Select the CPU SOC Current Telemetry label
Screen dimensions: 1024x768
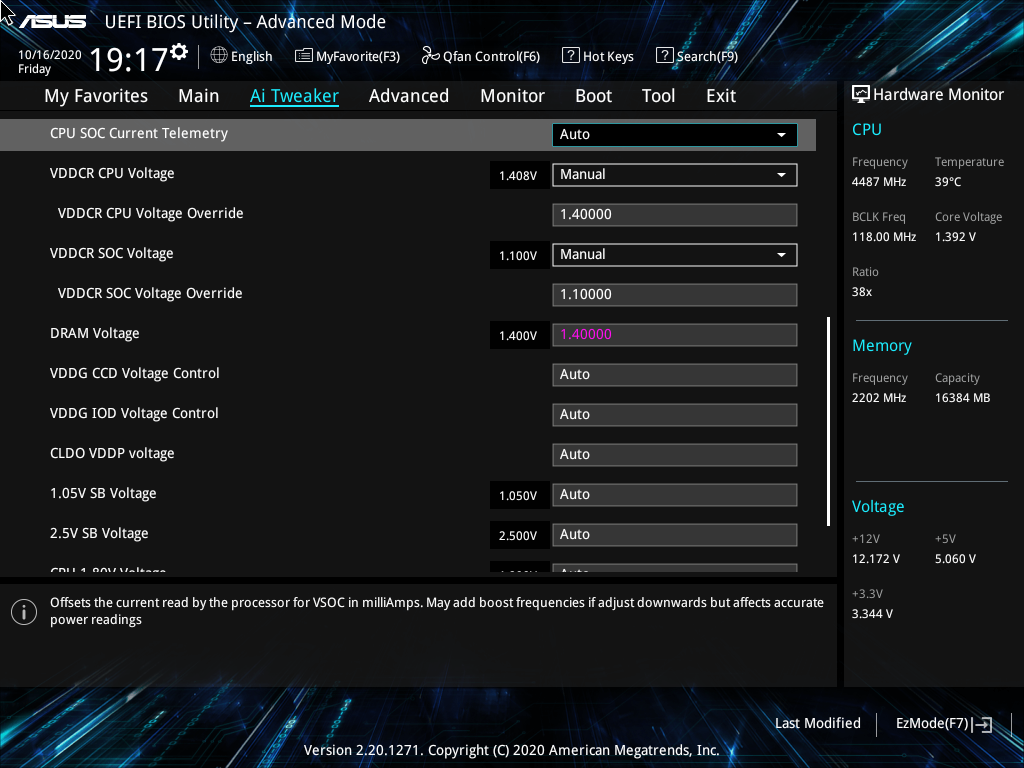tap(139, 133)
